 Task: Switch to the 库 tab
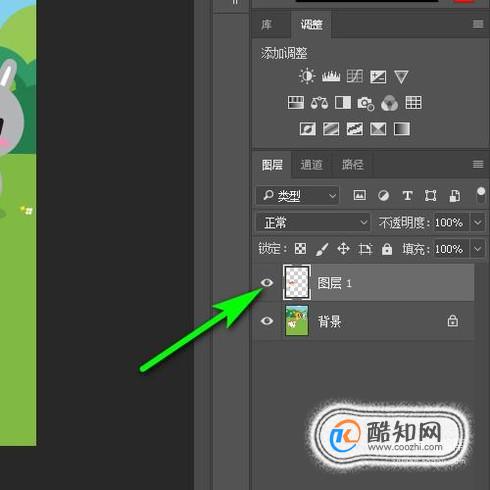pos(266,25)
